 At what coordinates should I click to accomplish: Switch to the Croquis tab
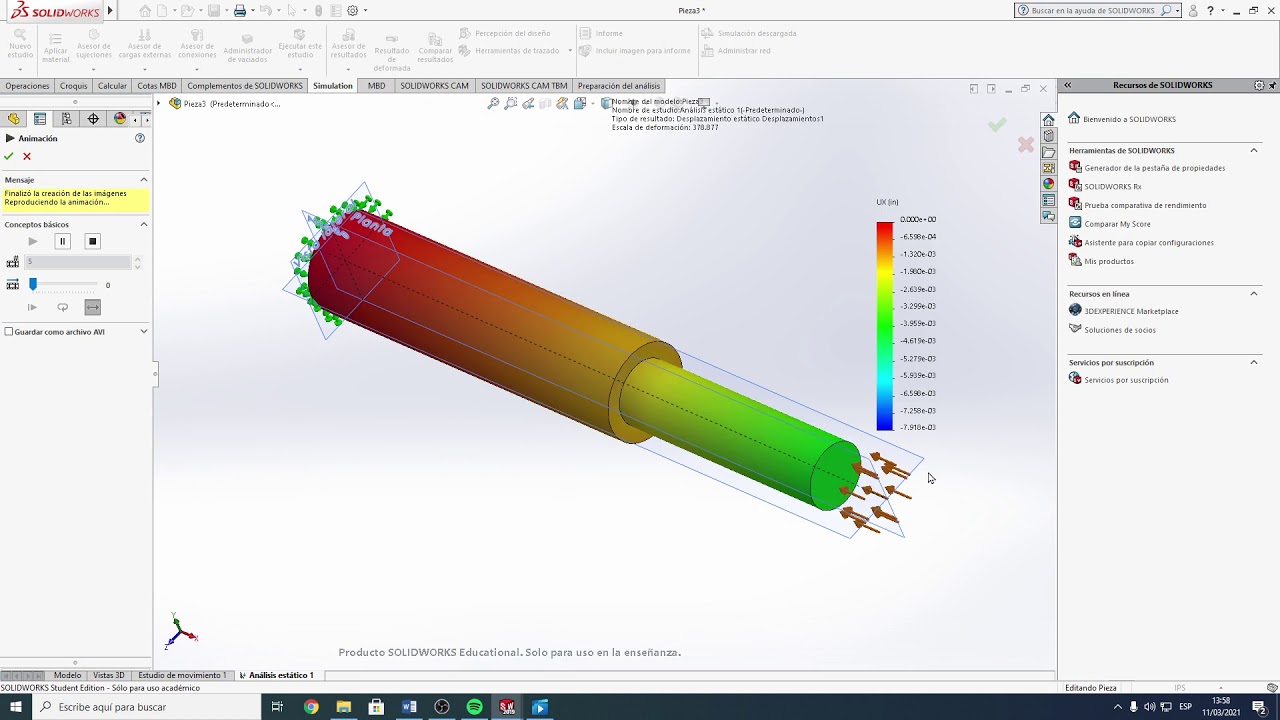[x=74, y=86]
